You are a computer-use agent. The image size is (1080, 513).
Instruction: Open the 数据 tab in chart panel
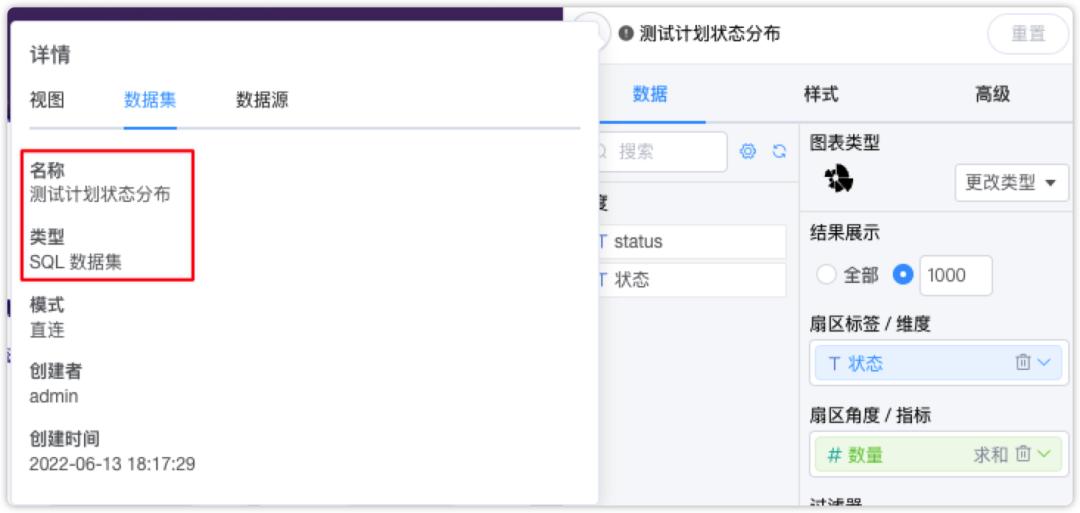point(650,94)
